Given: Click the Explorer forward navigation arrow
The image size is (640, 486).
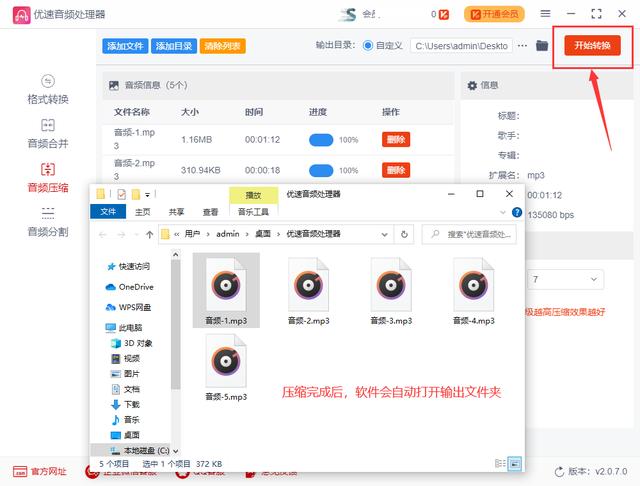Looking at the screenshot, I should pyautogui.click(x=121, y=234).
